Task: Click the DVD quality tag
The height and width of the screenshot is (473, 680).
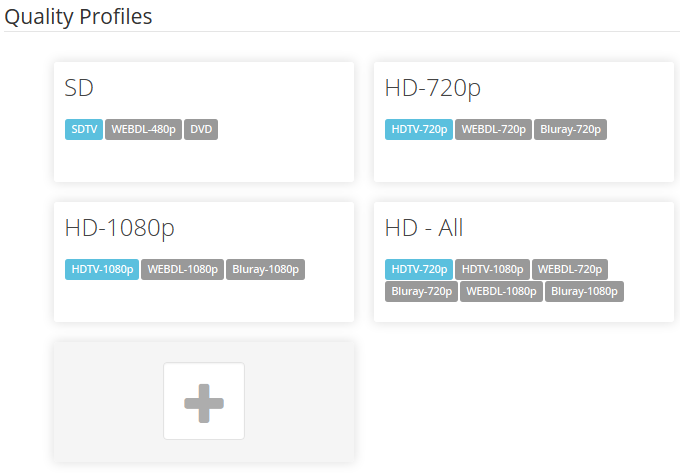Action: point(201,129)
